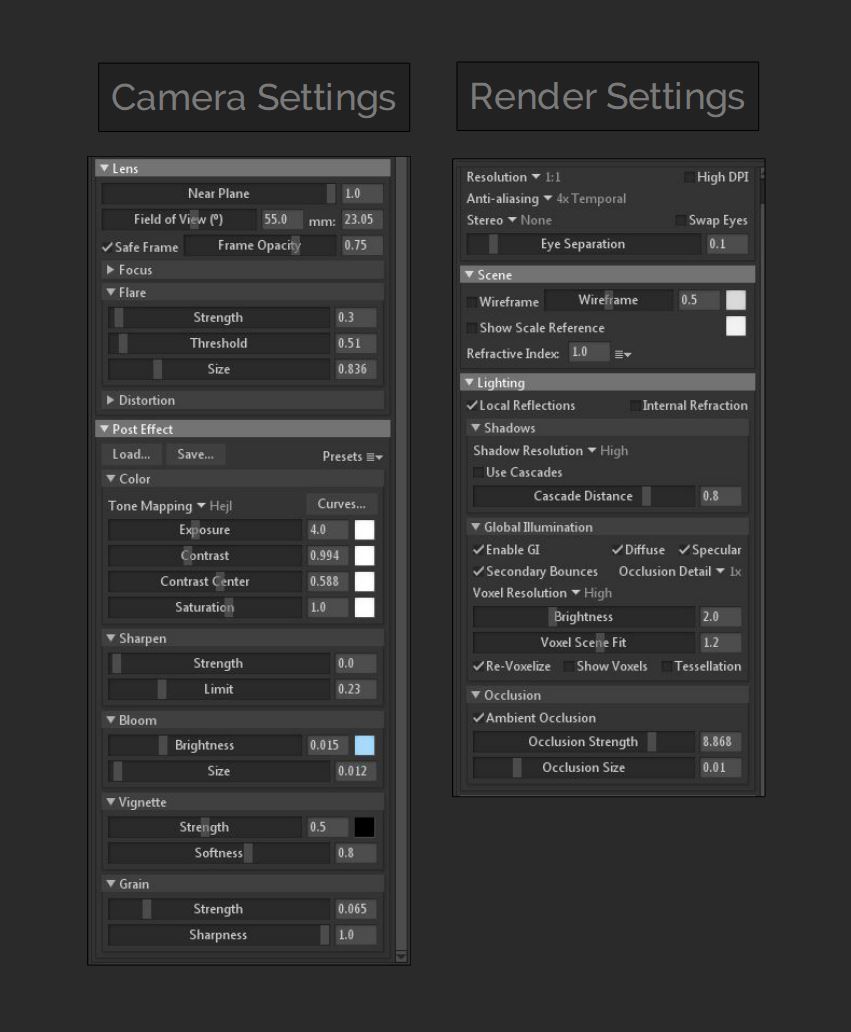
Task: Enable the Wireframe checkbox under Scene
Action: [471, 301]
